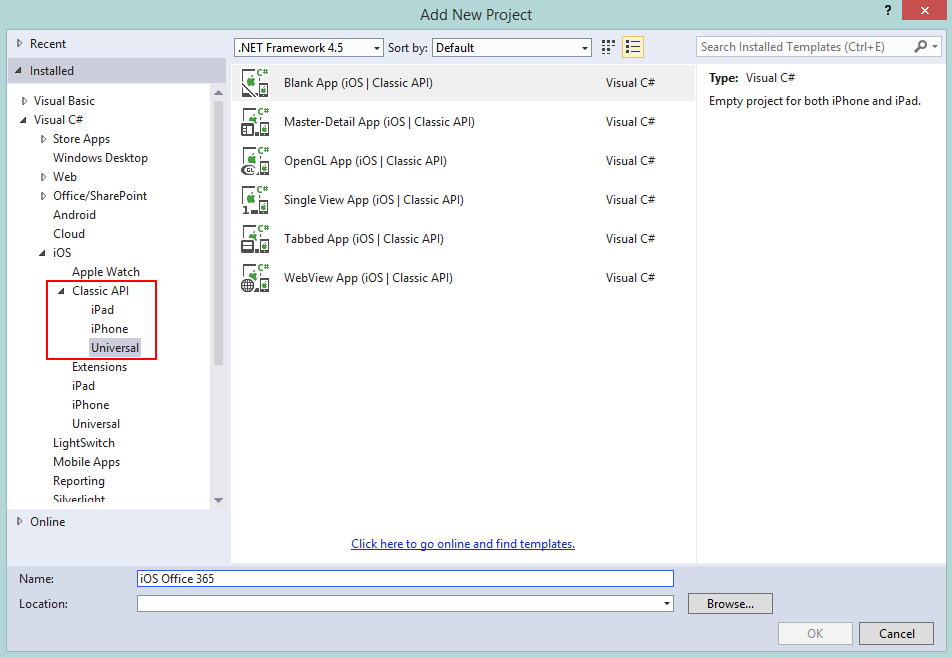Open the dialog help question mark

(888, 10)
